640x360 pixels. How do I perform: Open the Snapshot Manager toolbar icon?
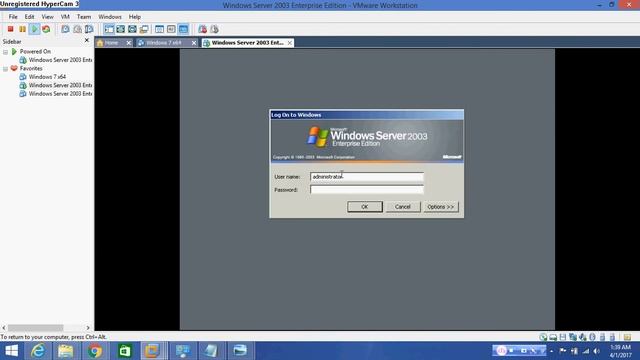[89, 29]
